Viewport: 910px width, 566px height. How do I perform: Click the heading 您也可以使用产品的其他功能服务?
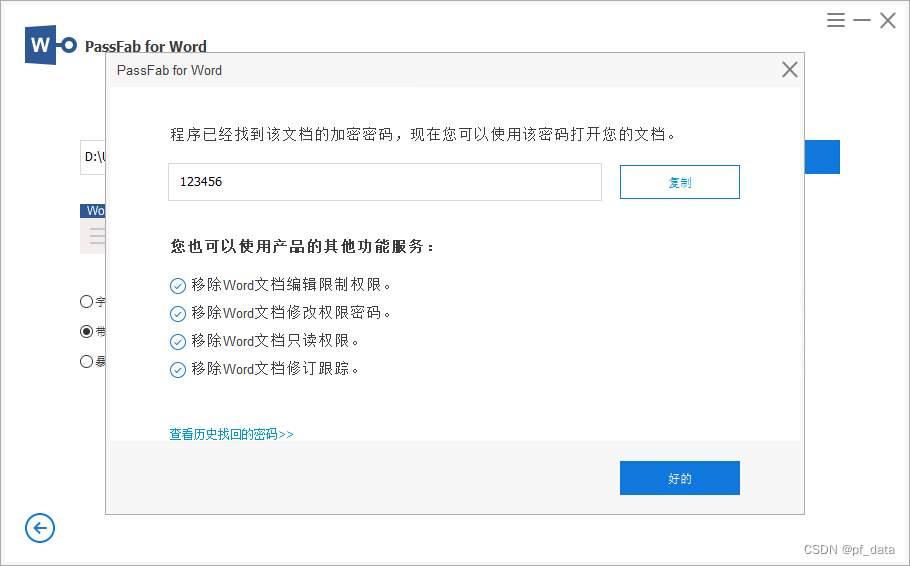click(x=302, y=246)
